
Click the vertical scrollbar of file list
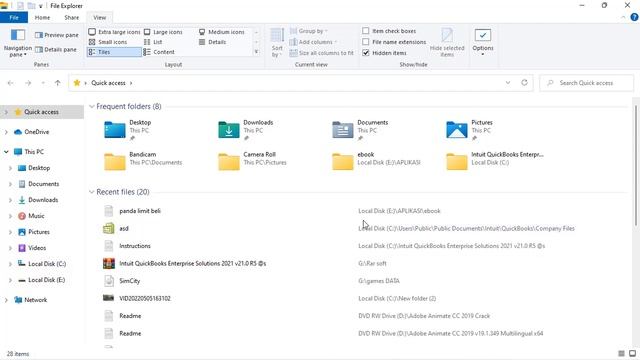(x=636, y=165)
